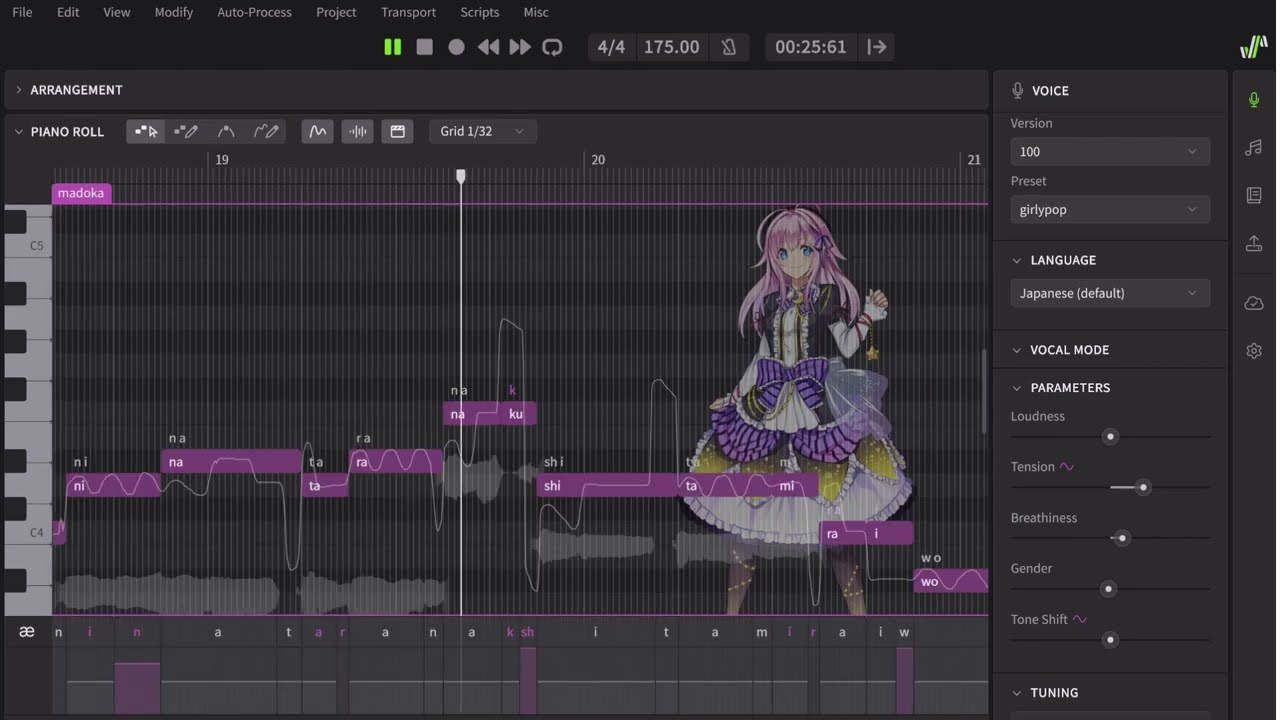Start recording with the round record button
The height and width of the screenshot is (720, 1280).
pos(456,47)
